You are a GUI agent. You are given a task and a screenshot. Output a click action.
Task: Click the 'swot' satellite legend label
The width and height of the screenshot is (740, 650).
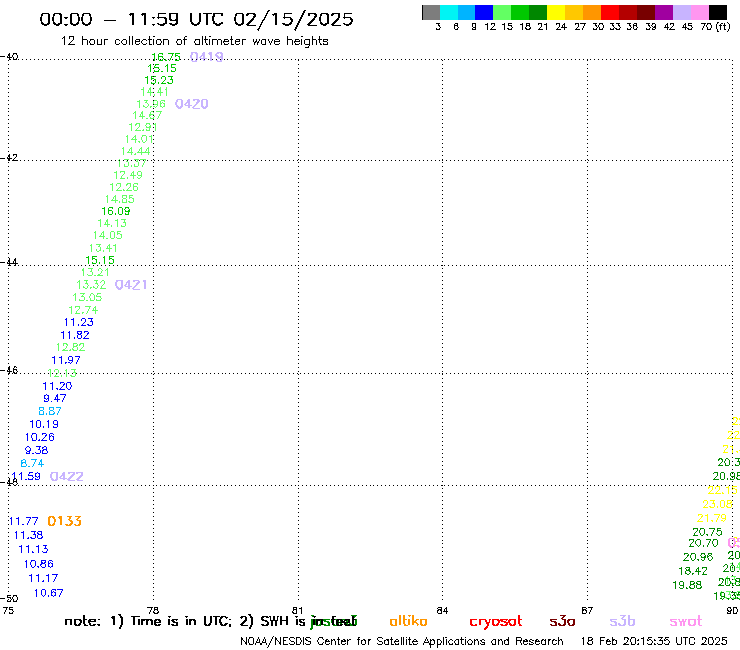(686, 622)
